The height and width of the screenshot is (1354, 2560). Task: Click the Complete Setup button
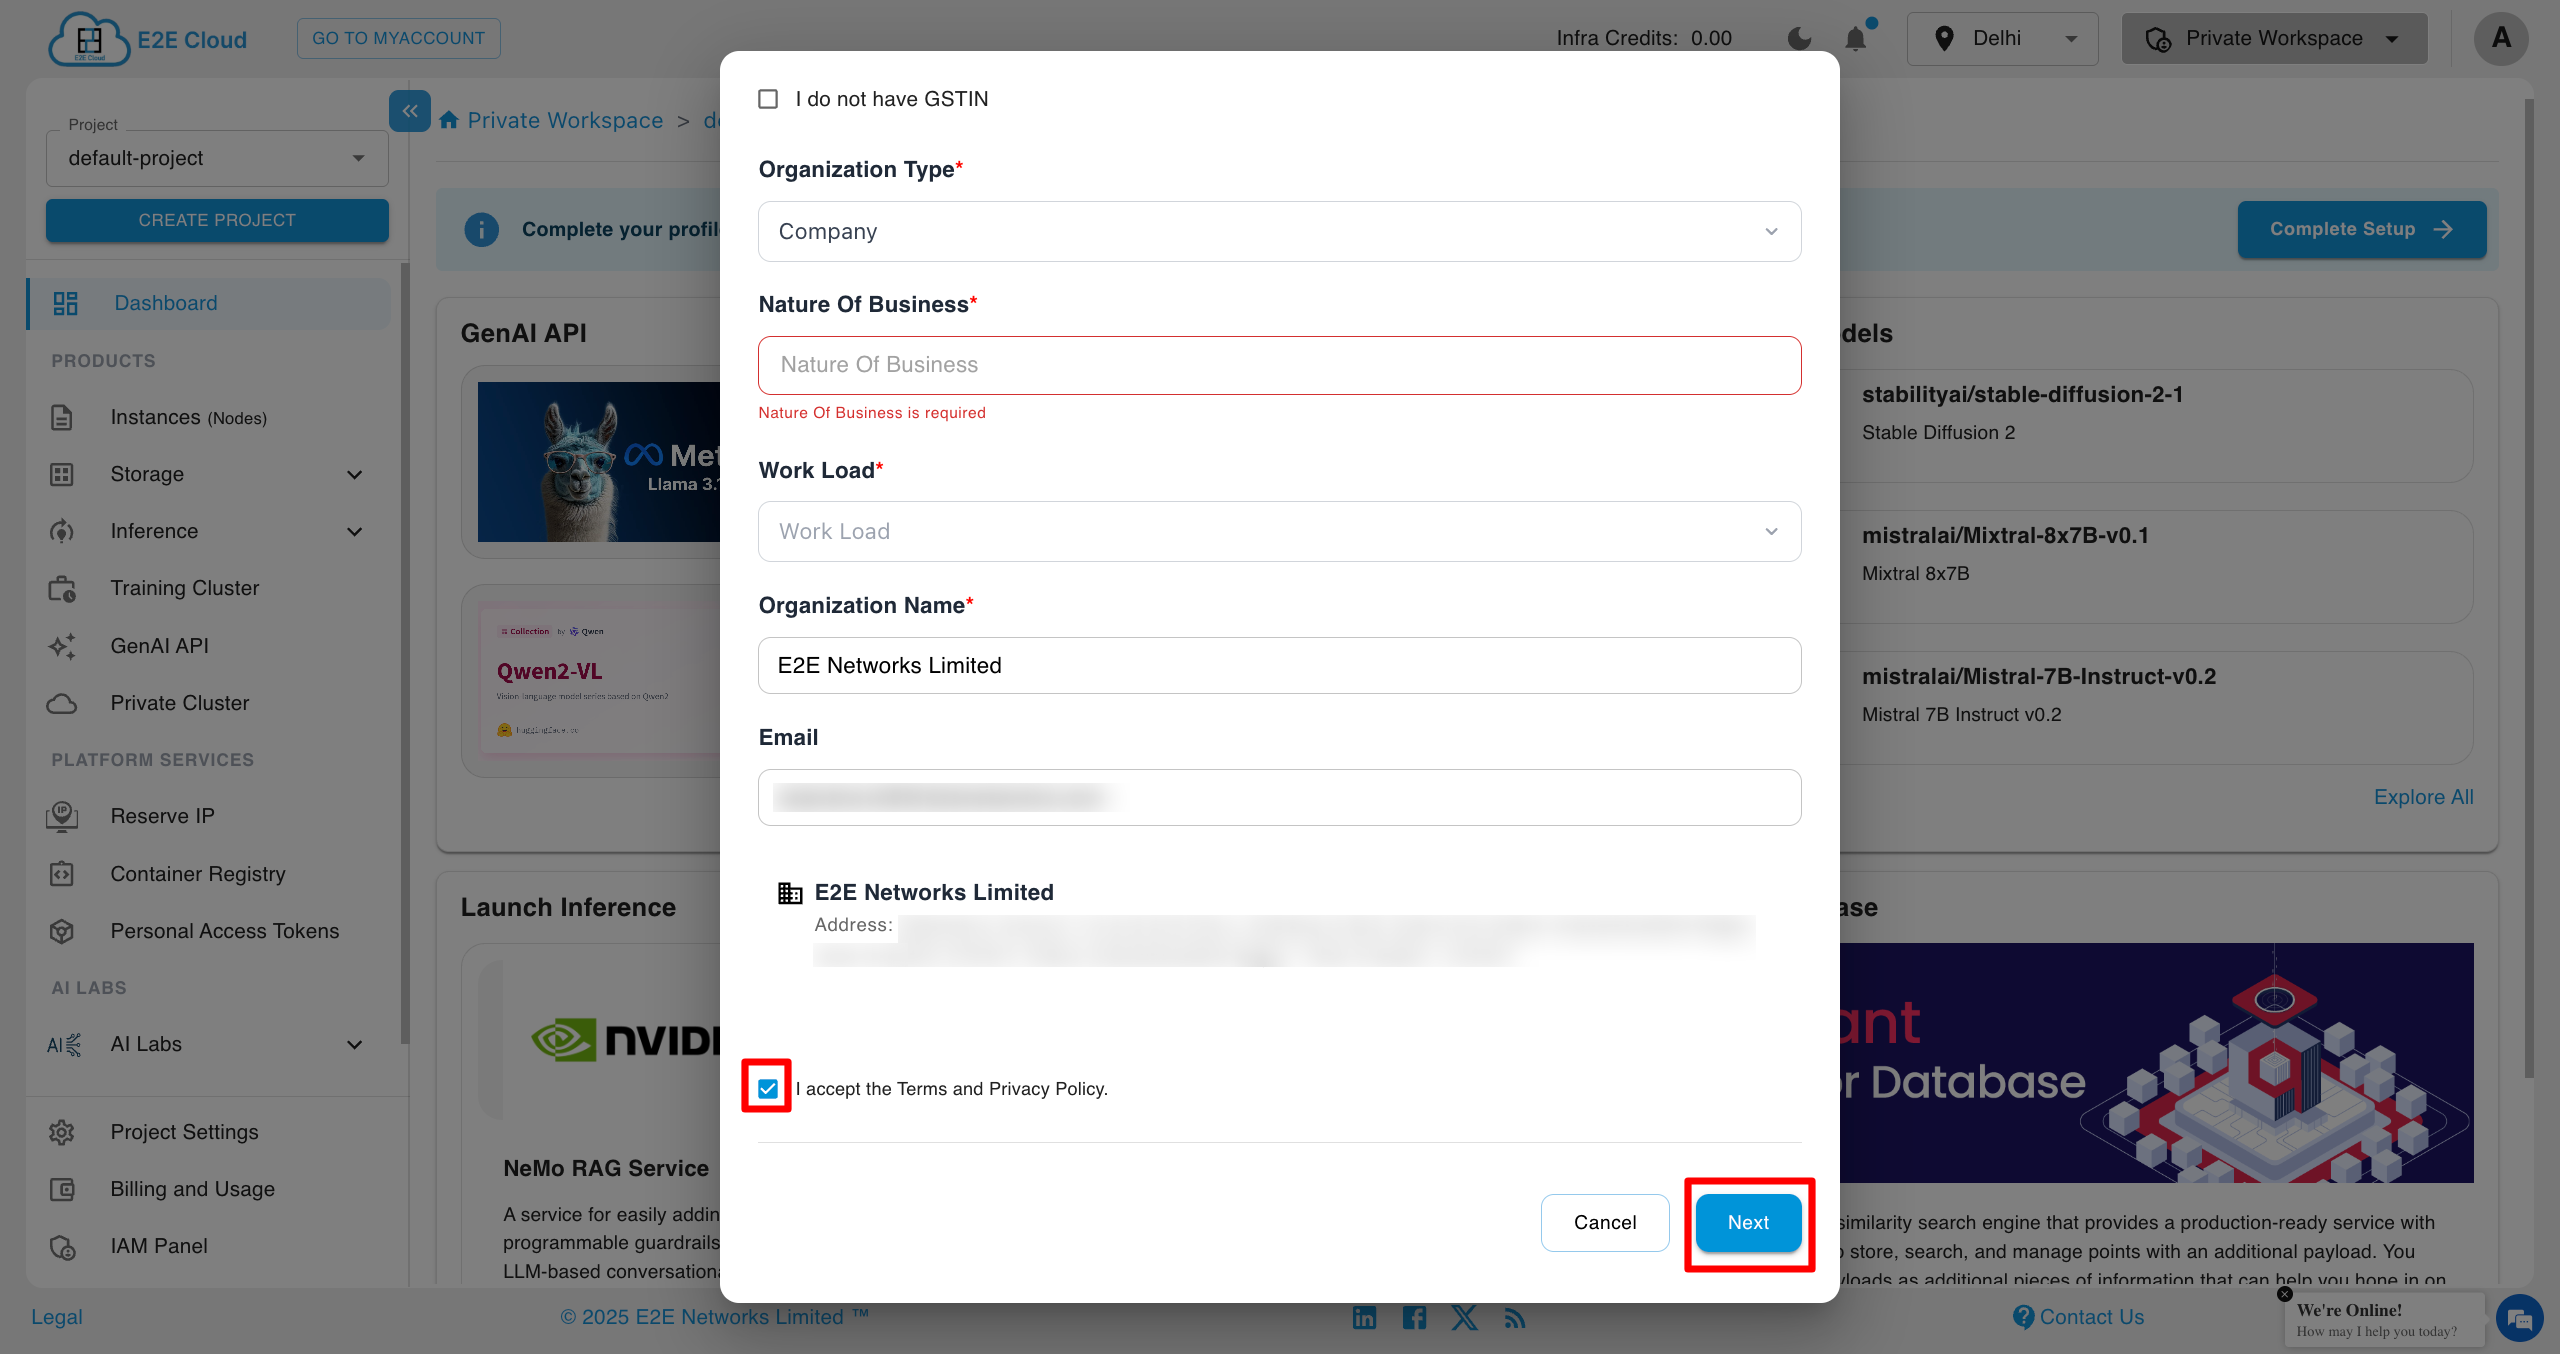[2362, 229]
